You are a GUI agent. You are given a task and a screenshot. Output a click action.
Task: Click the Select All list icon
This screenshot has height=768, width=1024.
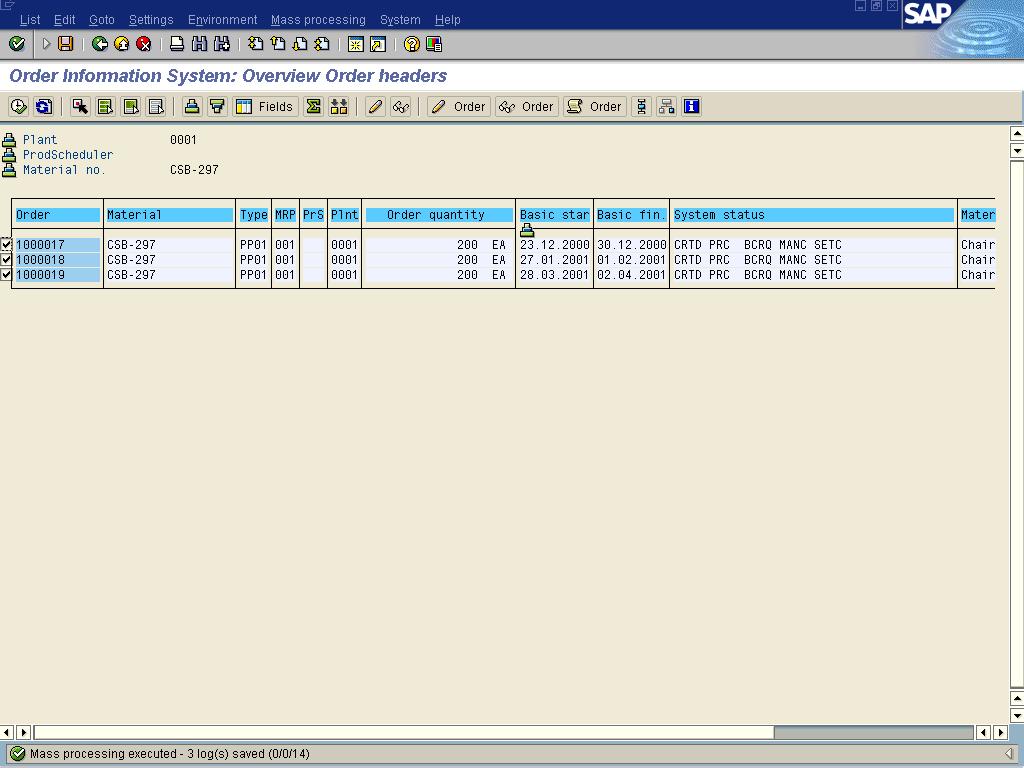point(105,106)
